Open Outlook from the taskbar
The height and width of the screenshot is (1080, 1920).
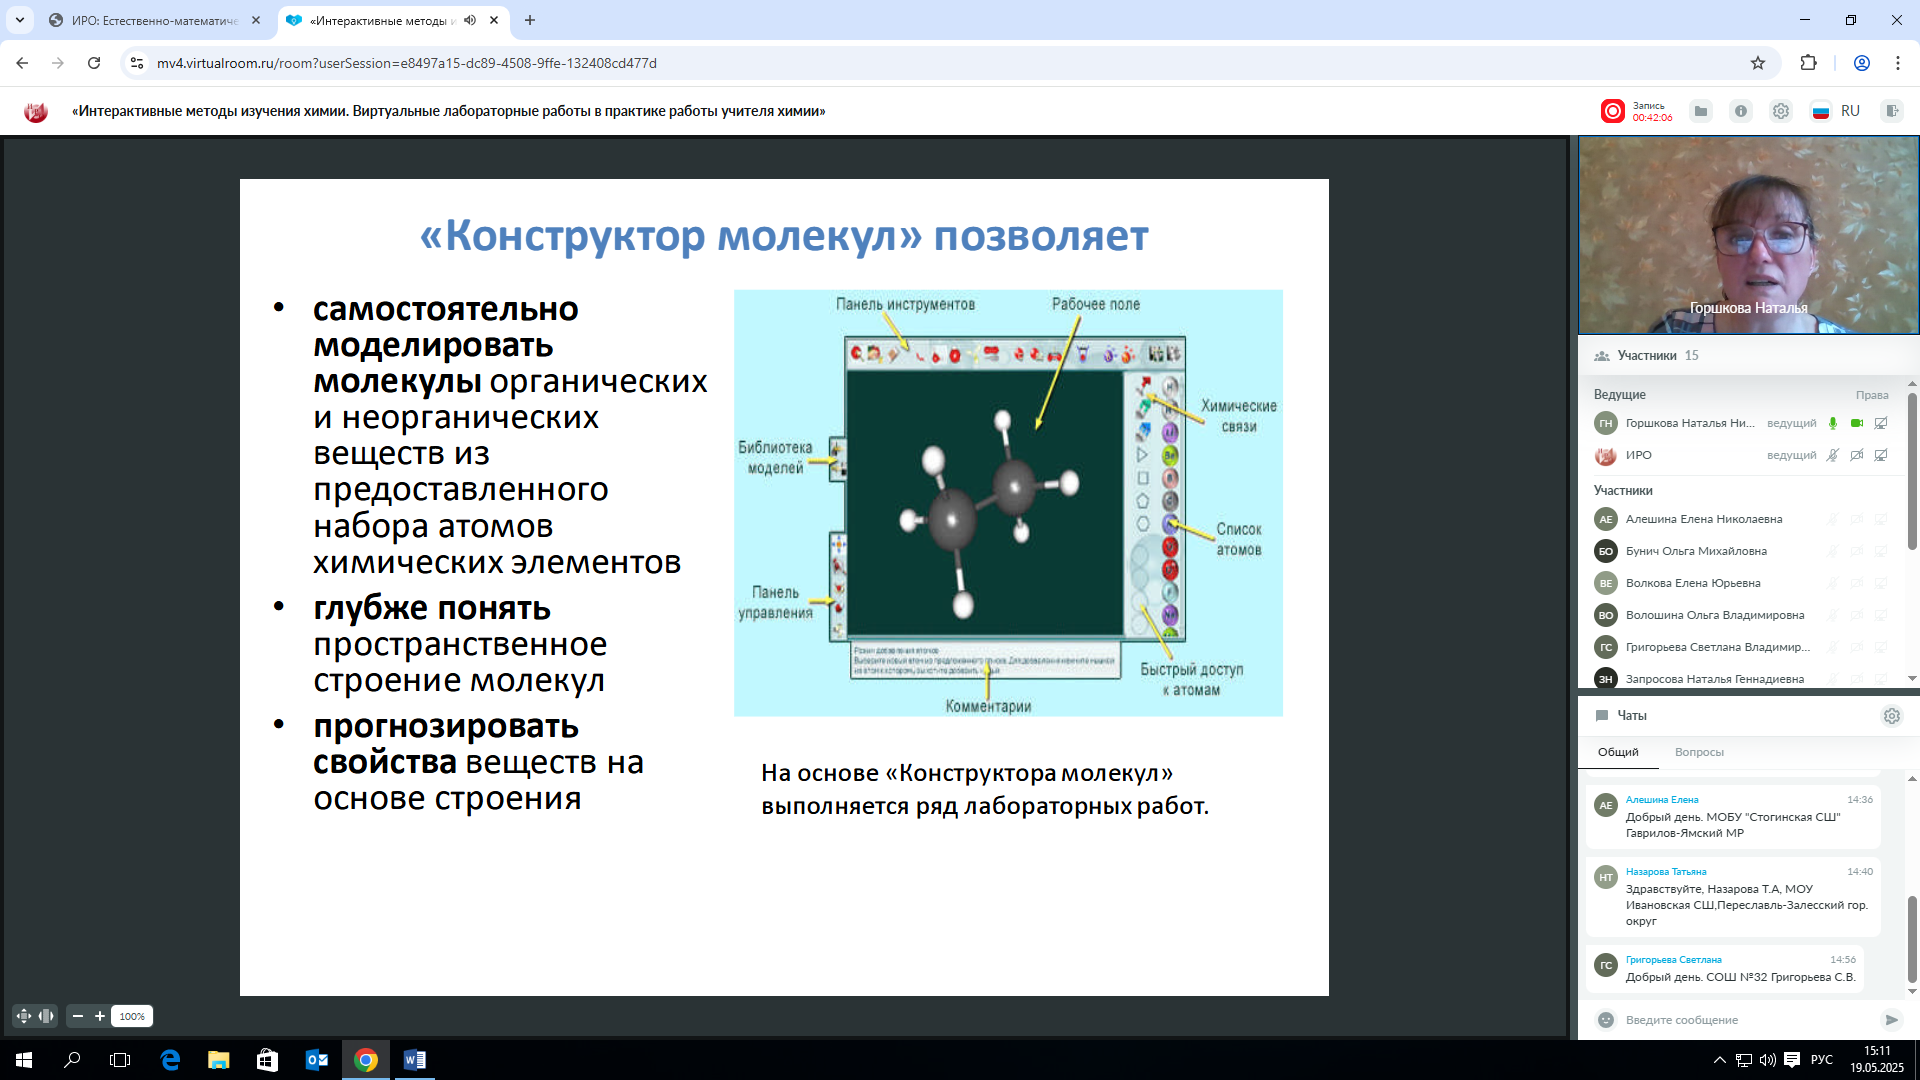pos(316,1060)
